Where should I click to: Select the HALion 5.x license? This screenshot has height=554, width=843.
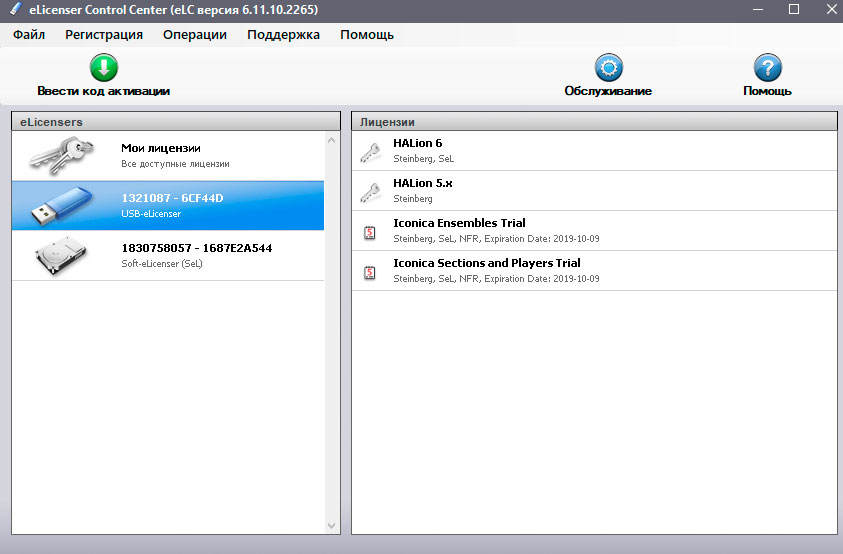(594, 191)
